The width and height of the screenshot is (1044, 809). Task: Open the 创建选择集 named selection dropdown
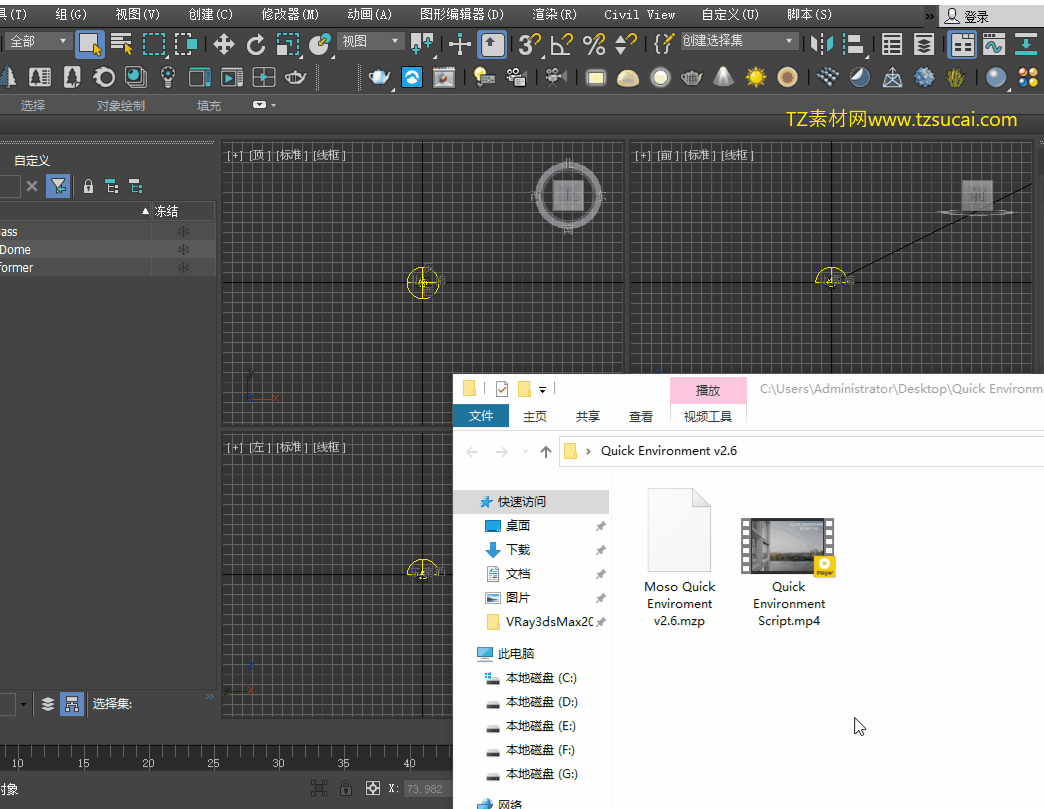[x=738, y=41]
